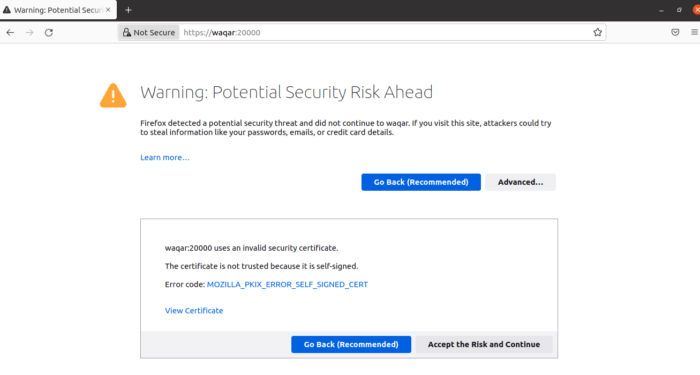700x375 pixels.
Task: Open the View Certificate link
Action: point(194,311)
